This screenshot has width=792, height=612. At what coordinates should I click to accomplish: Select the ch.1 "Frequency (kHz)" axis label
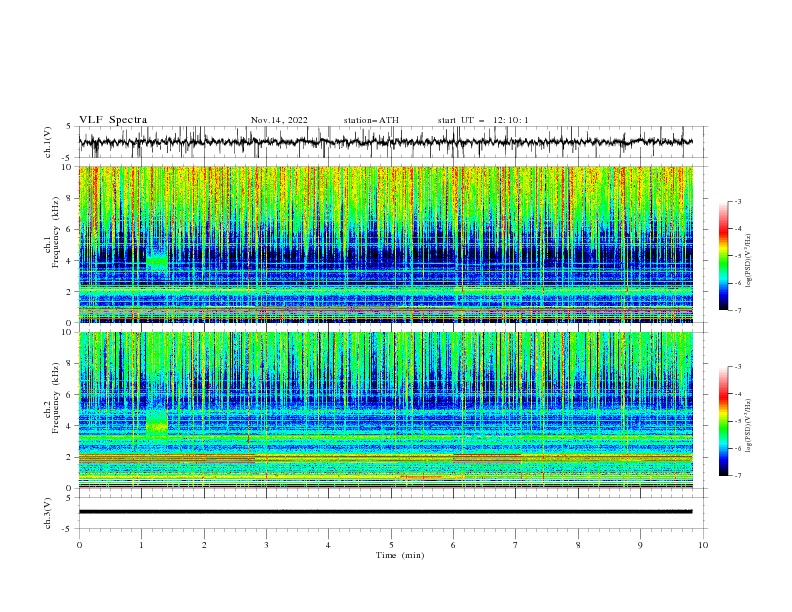56,233
